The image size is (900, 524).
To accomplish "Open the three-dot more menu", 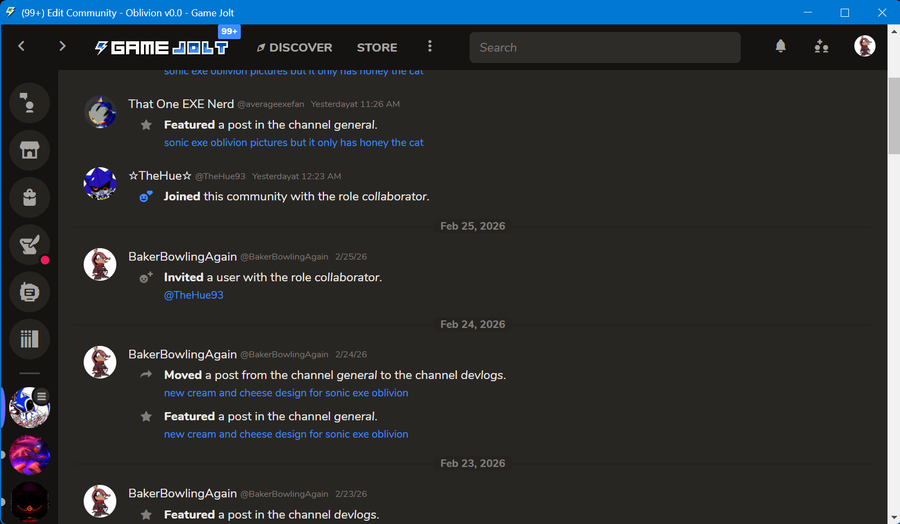I will pos(430,47).
